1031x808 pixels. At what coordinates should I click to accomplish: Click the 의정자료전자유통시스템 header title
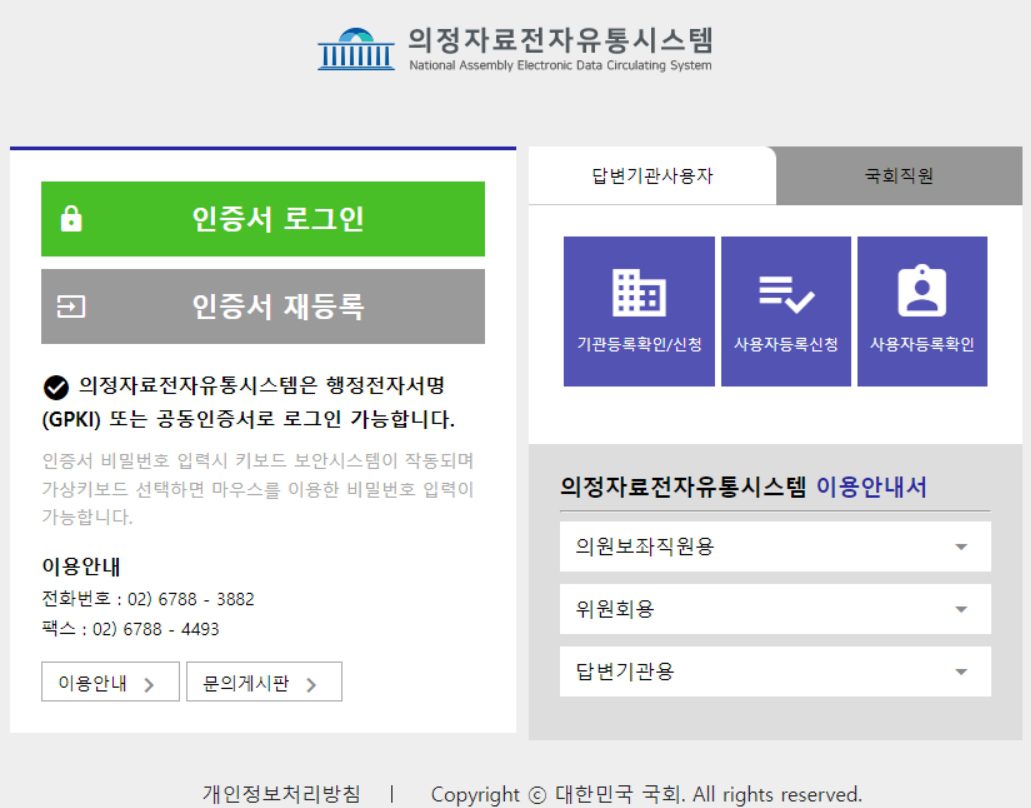(x=560, y=42)
